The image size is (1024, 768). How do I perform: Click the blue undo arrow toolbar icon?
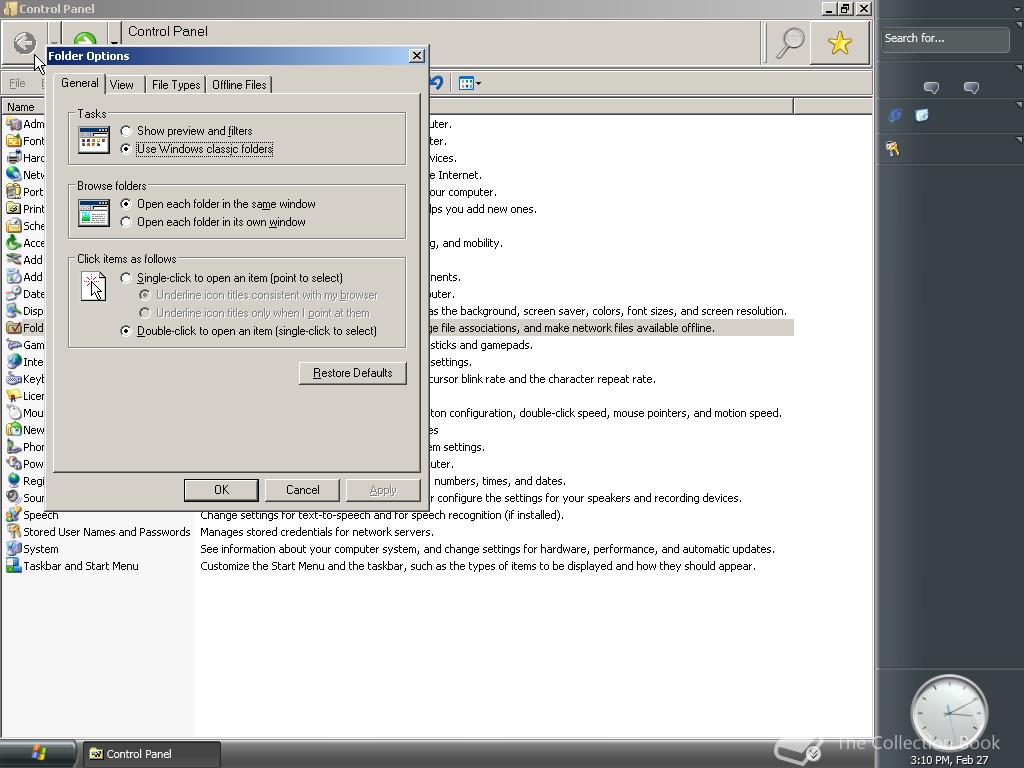tap(436, 83)
